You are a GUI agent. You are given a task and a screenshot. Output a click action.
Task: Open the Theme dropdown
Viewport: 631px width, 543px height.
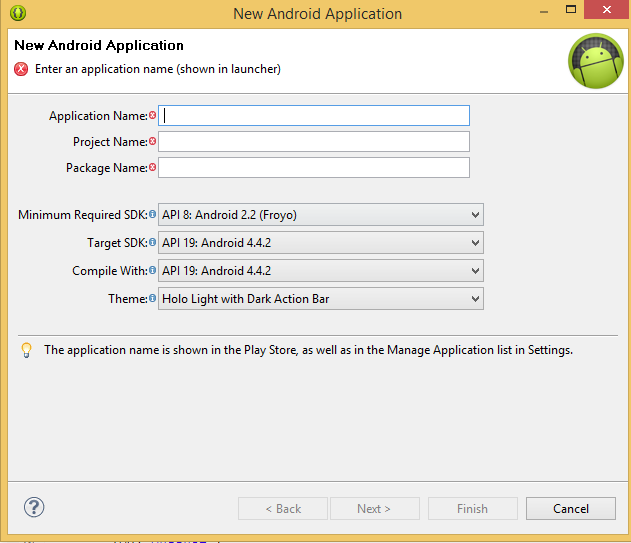point(321,299)
